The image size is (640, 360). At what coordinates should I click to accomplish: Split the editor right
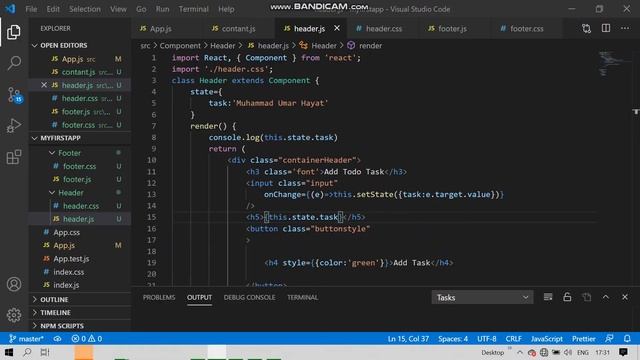coord(606,28)
